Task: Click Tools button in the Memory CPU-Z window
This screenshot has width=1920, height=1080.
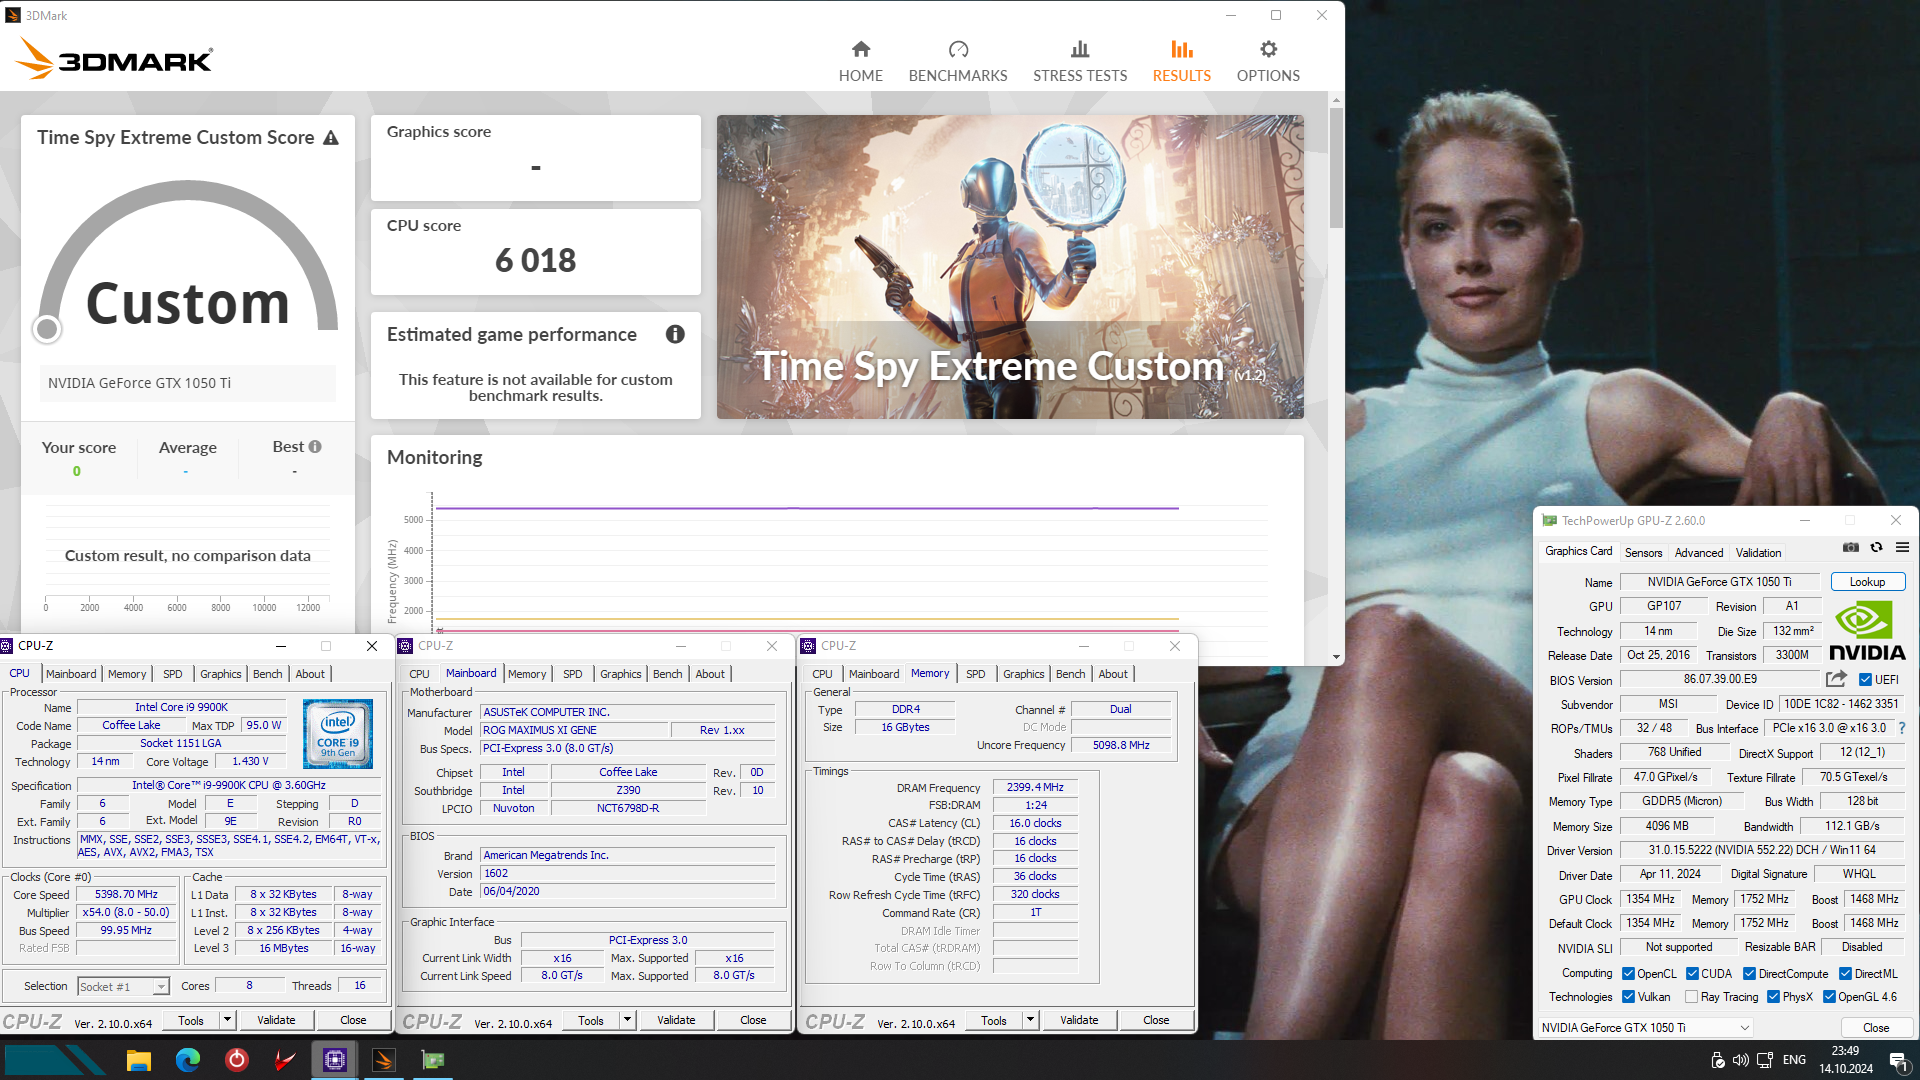Action: point(994,1020)
